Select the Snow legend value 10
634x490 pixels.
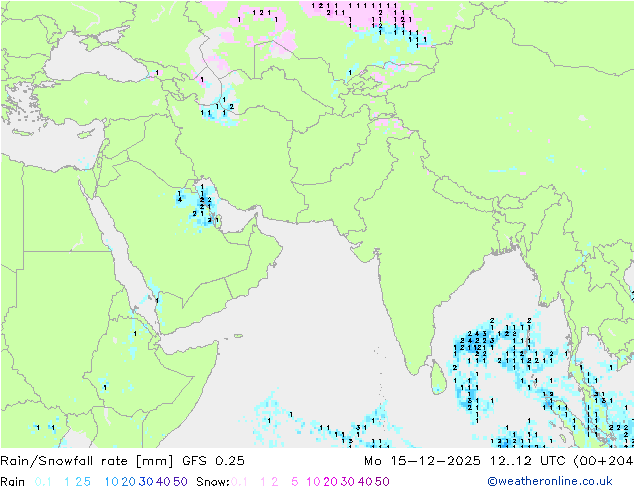tap(313, 482)
